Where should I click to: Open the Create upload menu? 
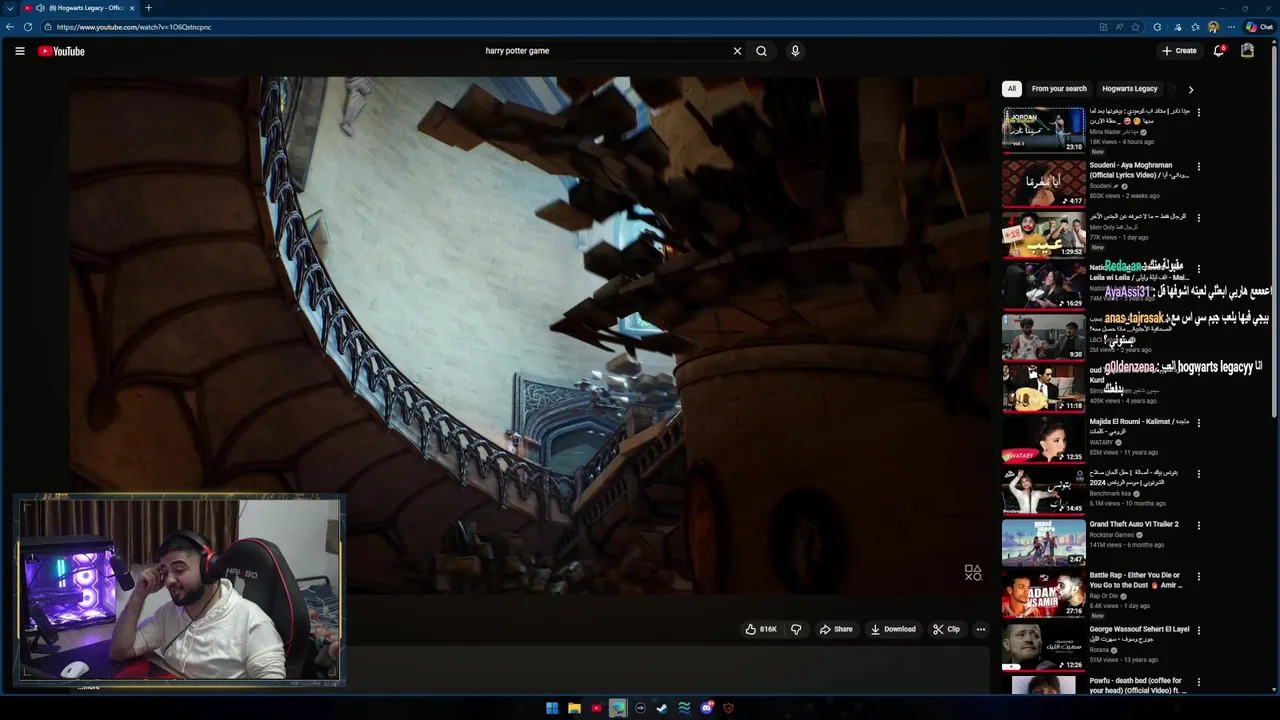coord(1179,51)
